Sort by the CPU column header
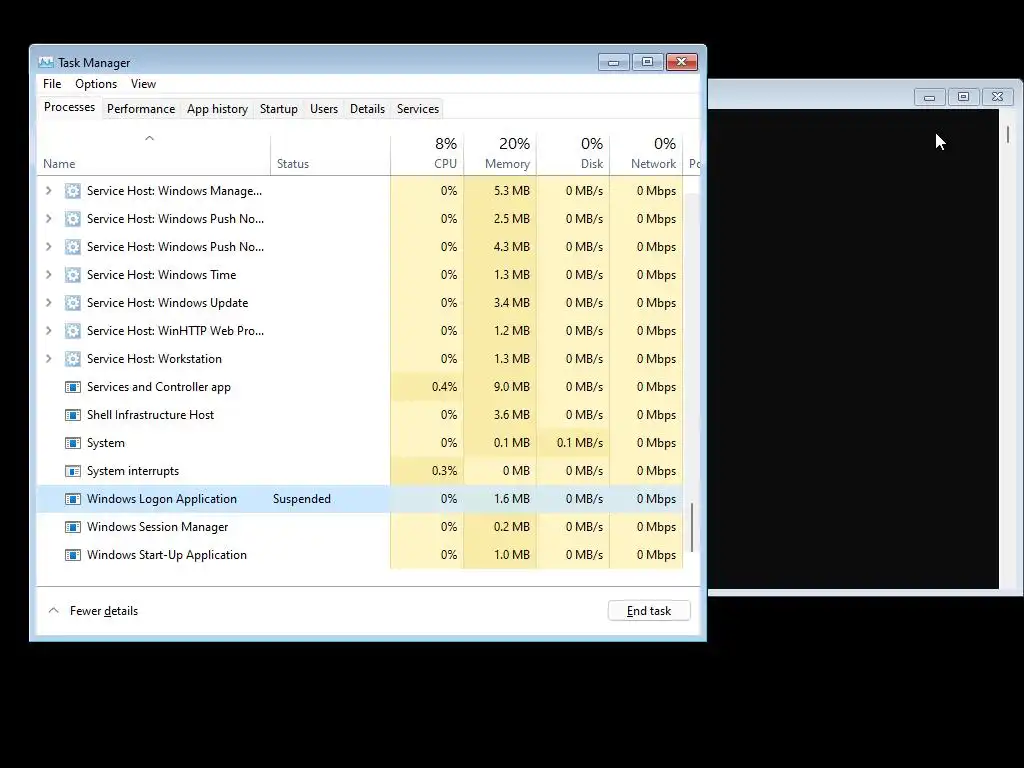The image size is (1024, 768). (x=427, y=155)
